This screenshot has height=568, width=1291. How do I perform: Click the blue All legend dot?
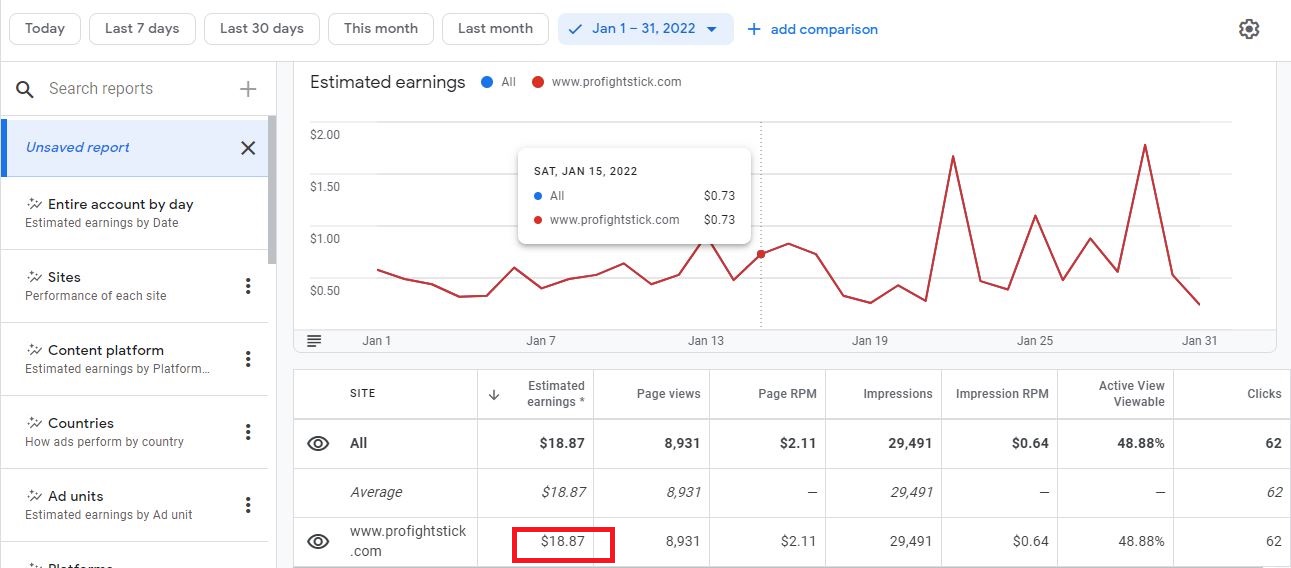click(x=486, y=82)
